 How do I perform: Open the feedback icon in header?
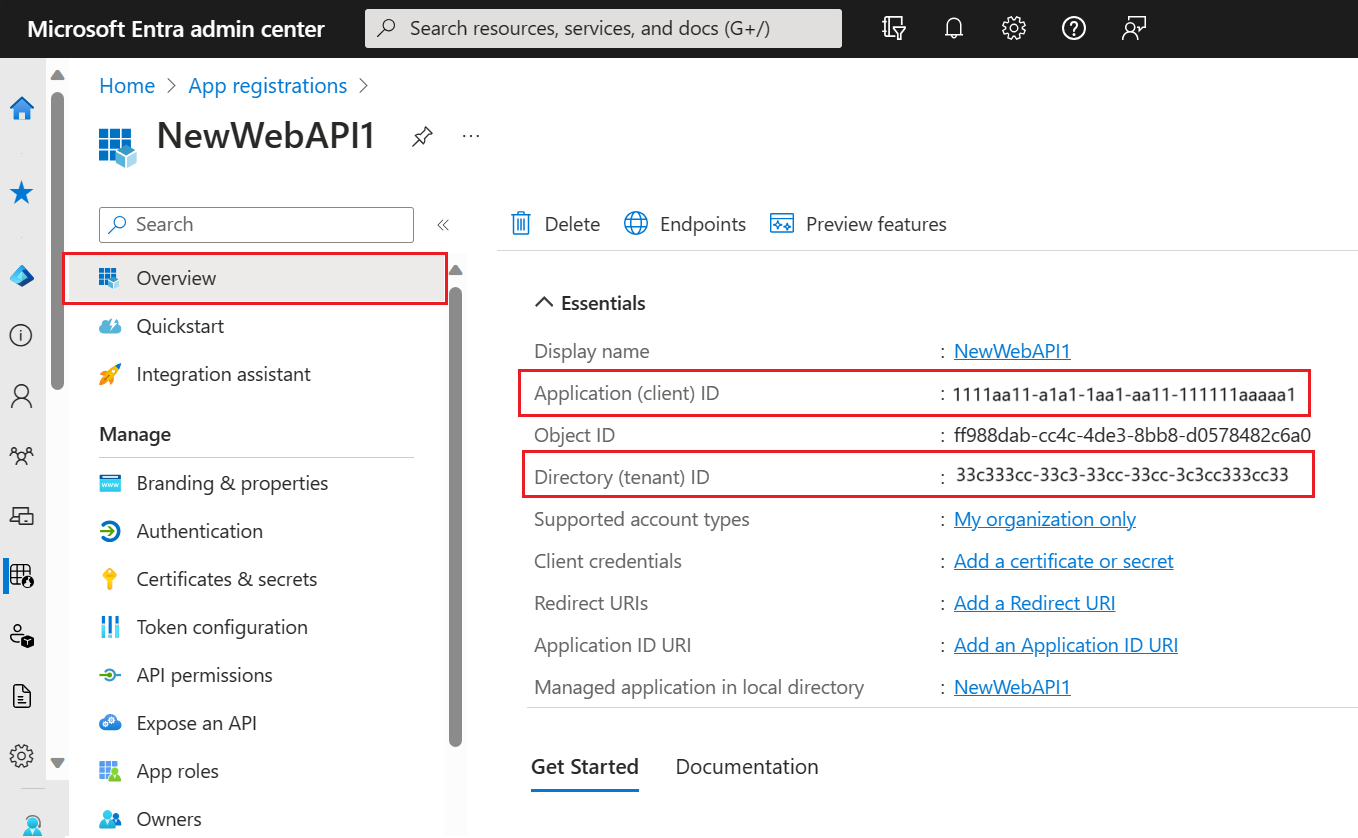click(1133, 29)
